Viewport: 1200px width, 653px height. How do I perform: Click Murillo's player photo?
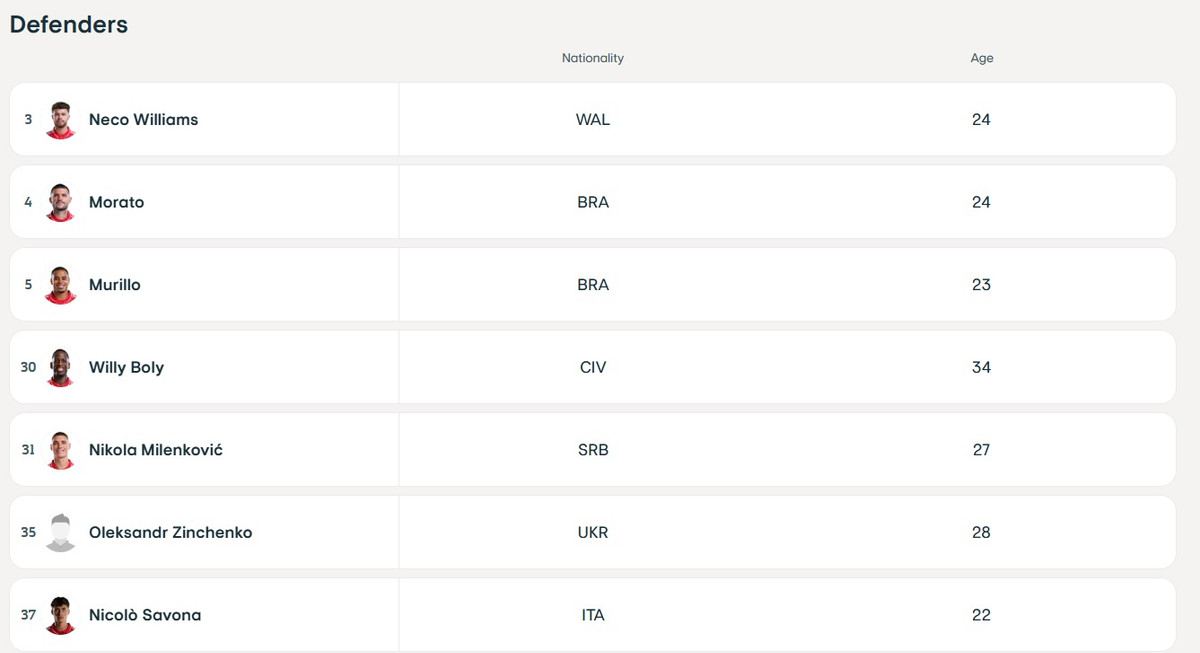61,285
